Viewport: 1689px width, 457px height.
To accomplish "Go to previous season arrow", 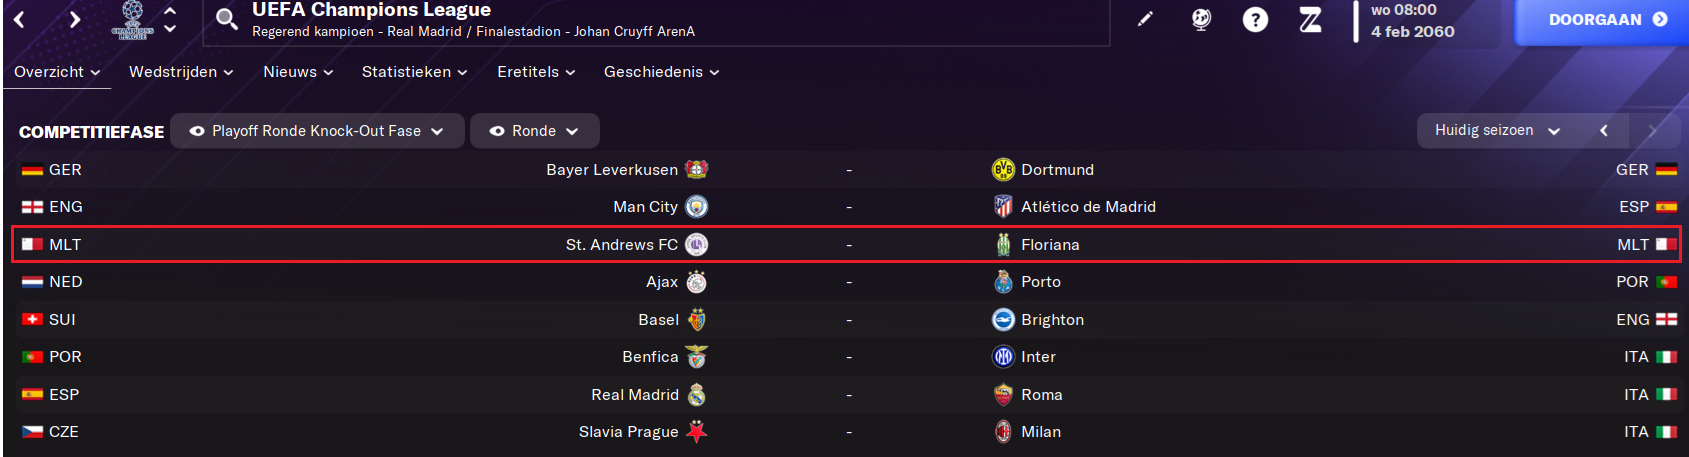I will coord(1604,131).
